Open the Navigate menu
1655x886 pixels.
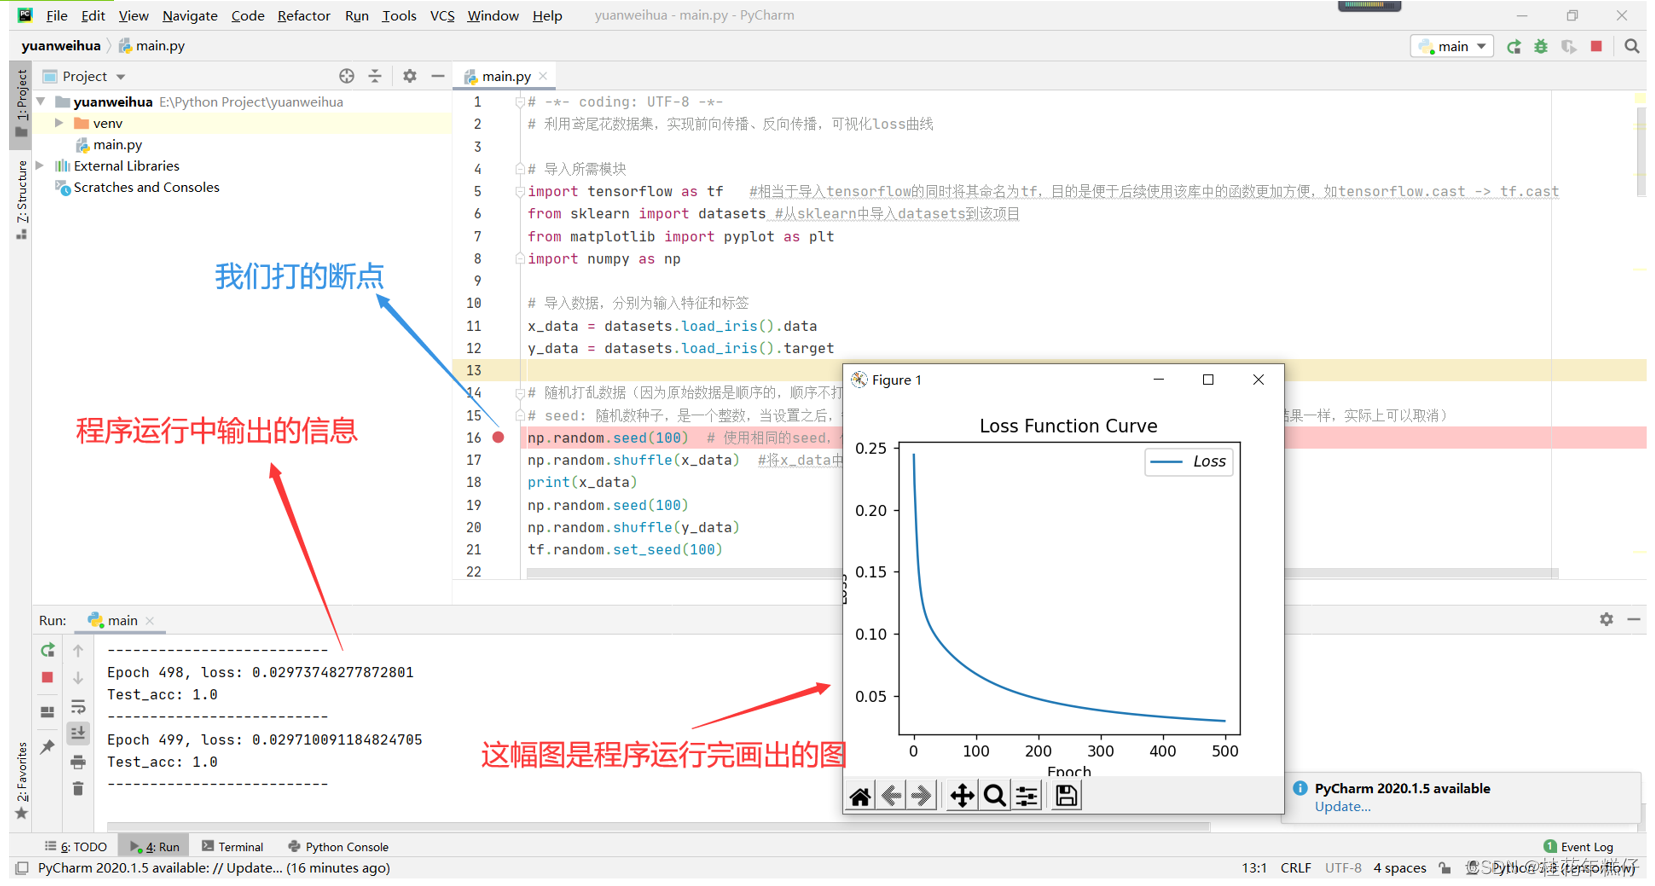pos(190,16)
